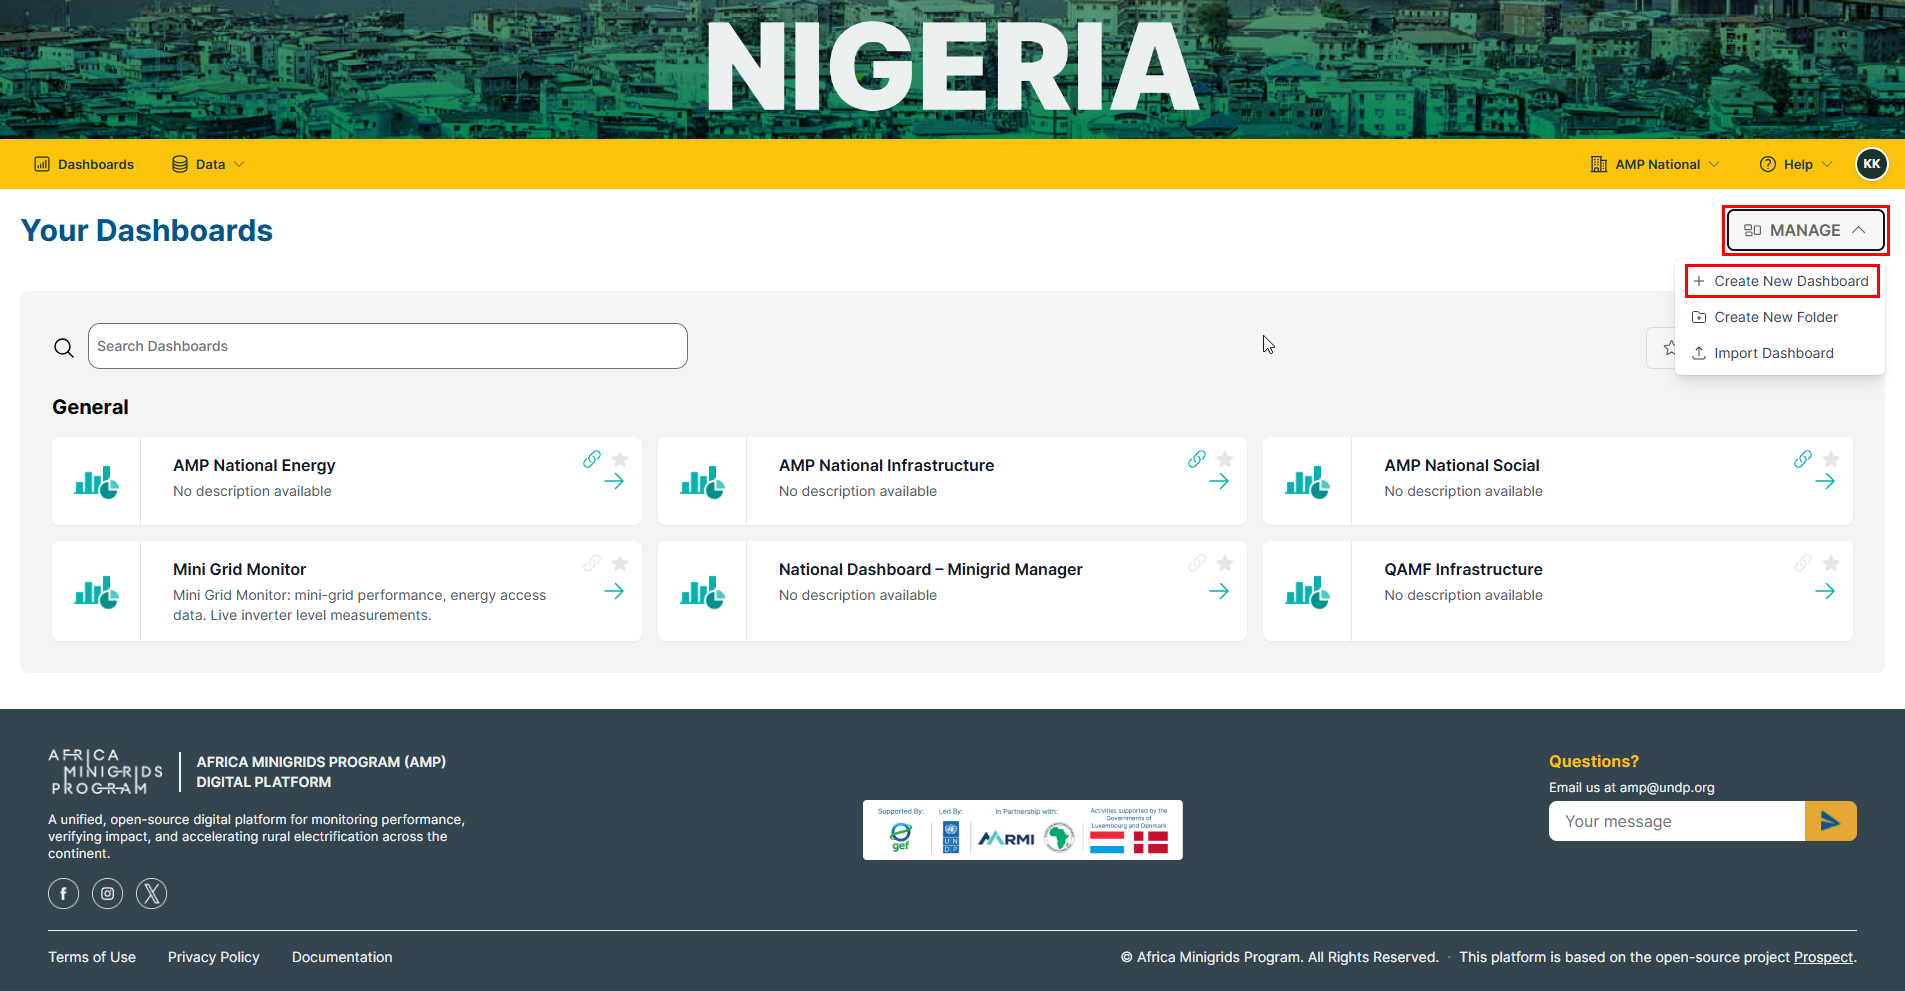Click the Data database icon in navbar
The width and height of the screenshot is (1905, 991).
click(180, 164)
